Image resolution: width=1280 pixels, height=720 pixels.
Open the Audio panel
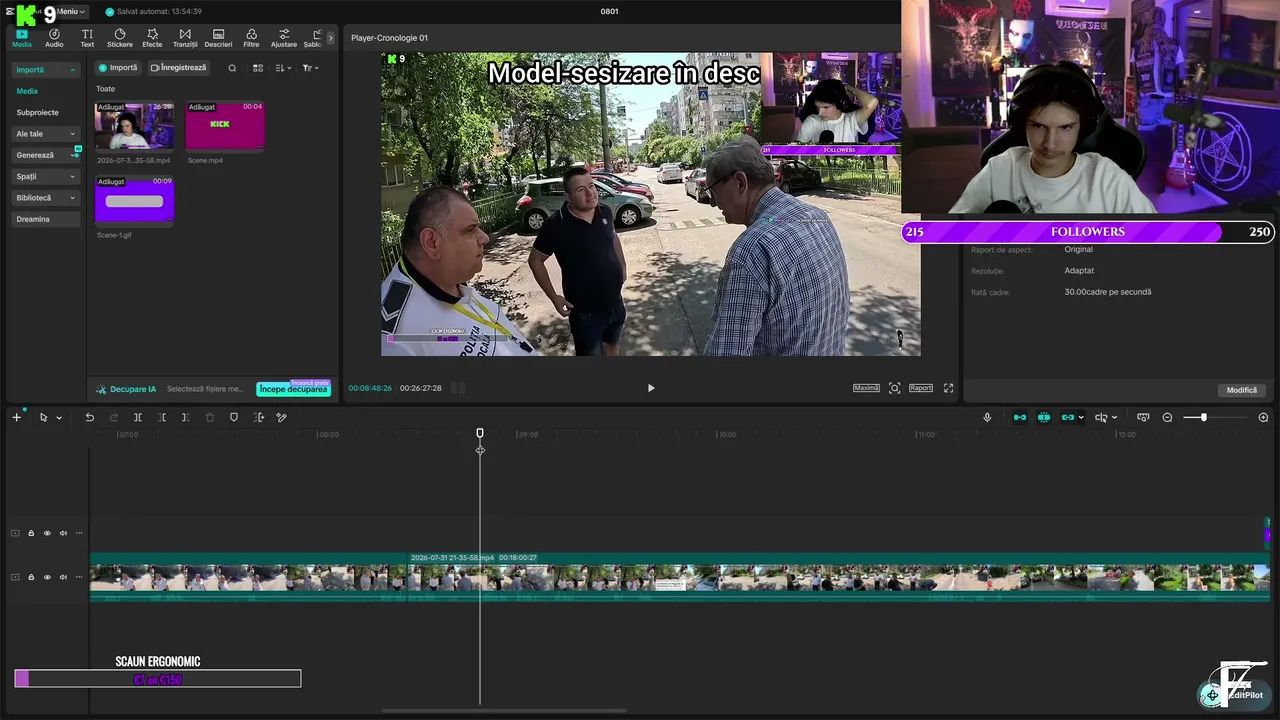pyautogui.click(x=54, y=38)
